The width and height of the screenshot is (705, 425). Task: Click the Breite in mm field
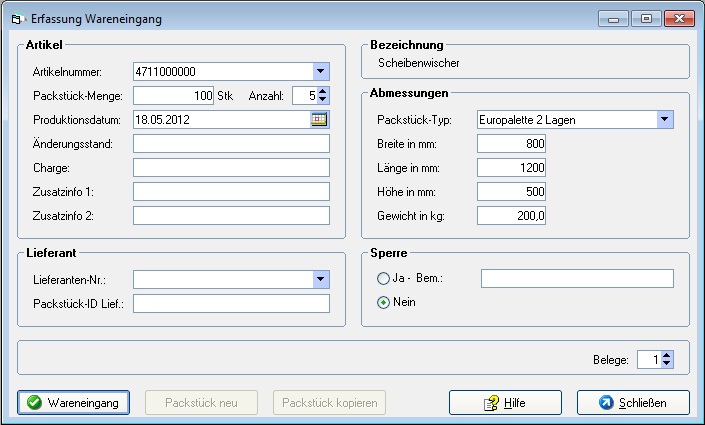pyautogui.click(x=511, y=144)
